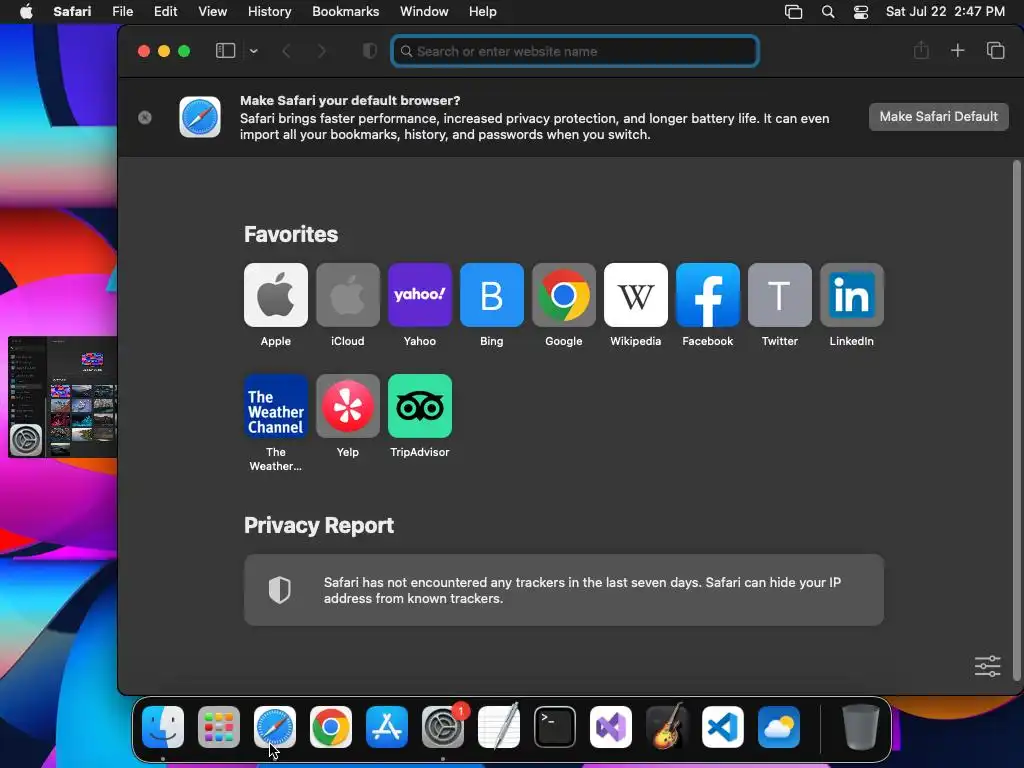Open GarageBand from the Dock
This screenshot has width=1024, height=768.
point(667,727)
